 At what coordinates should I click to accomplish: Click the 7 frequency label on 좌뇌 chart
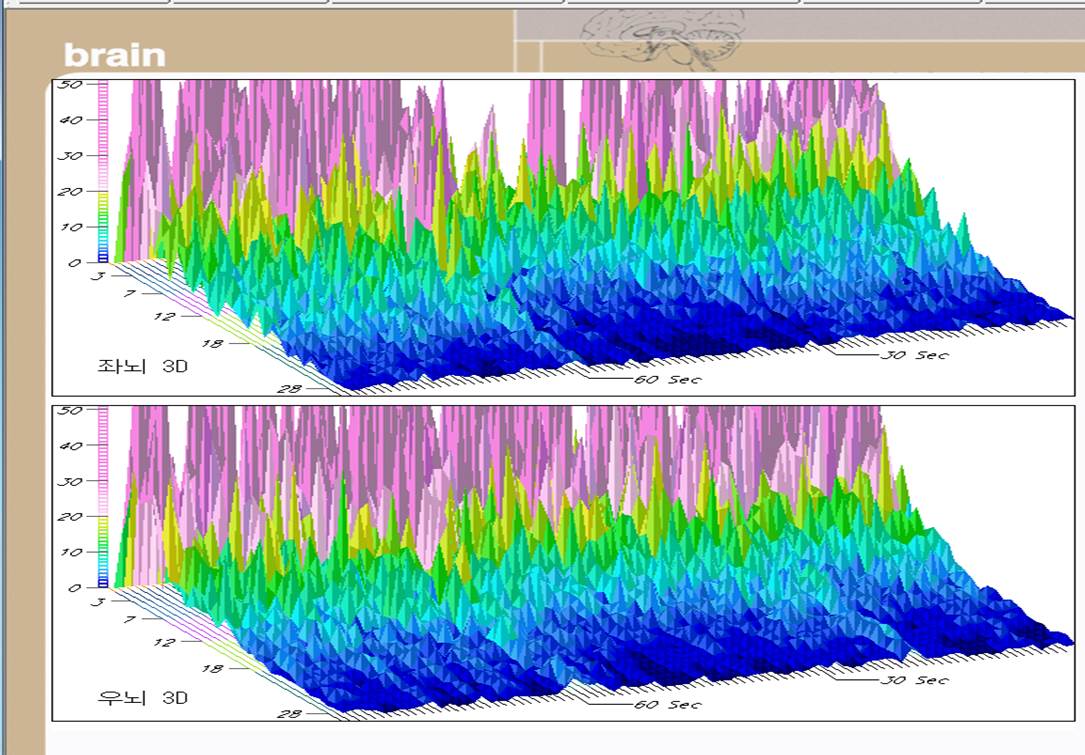pos(126,294)
